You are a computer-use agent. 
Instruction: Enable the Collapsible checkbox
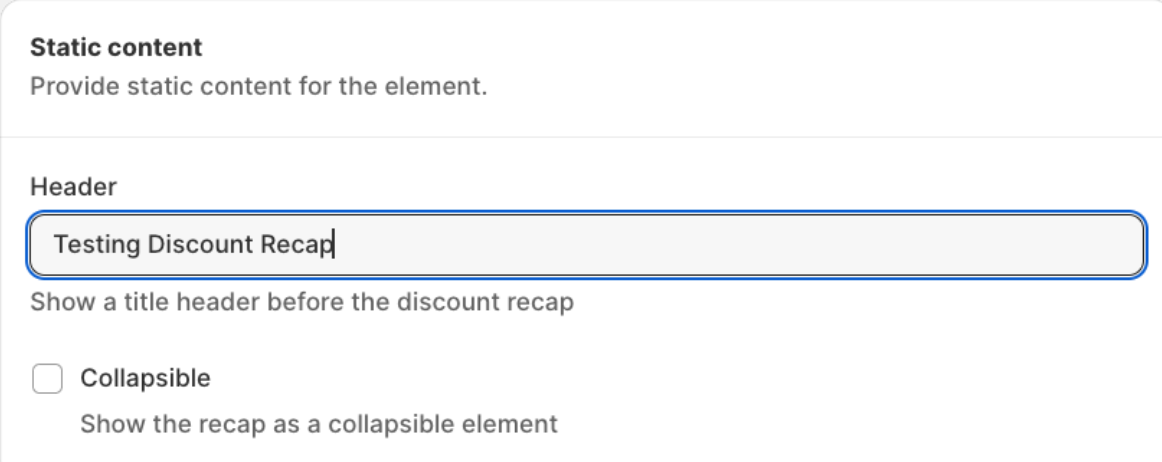(x=47, y=379)
